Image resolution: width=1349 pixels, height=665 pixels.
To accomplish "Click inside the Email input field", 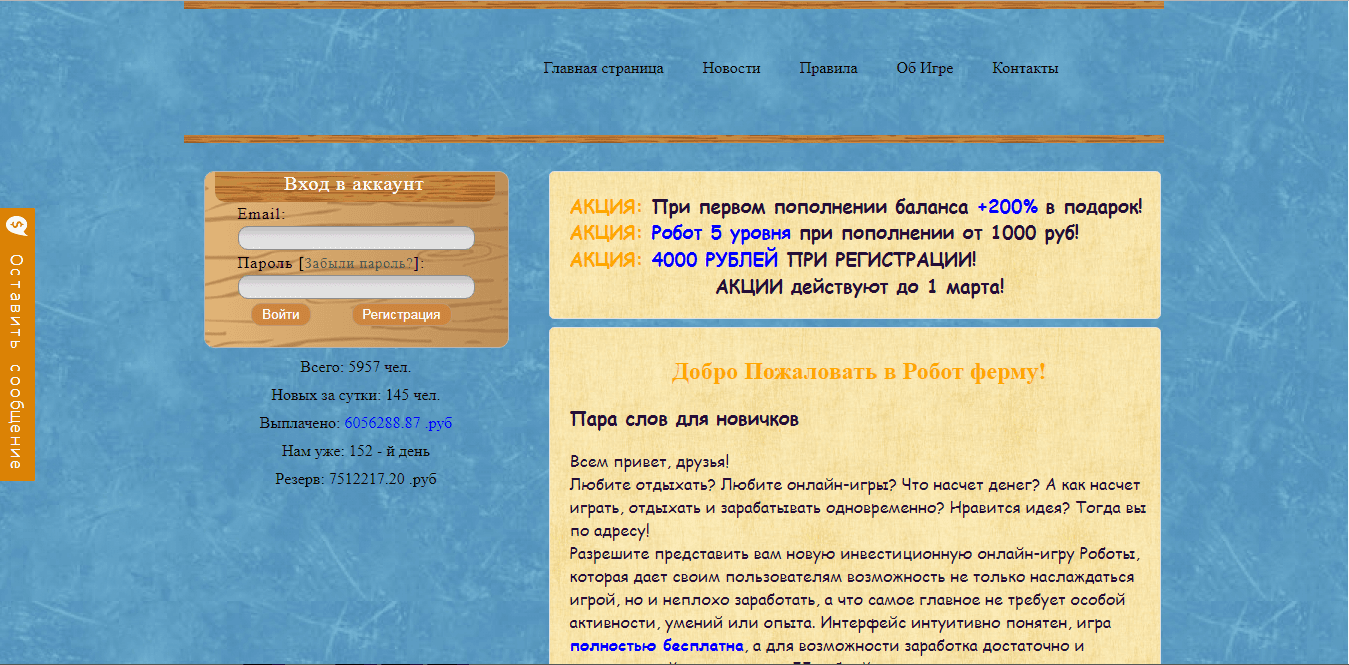I will 355,238.
